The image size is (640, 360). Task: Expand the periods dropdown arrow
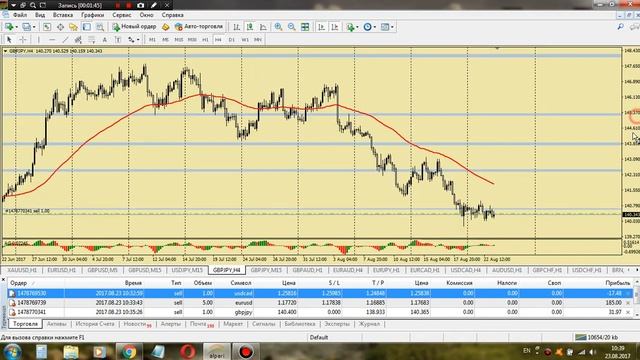(x=375, y=27)
